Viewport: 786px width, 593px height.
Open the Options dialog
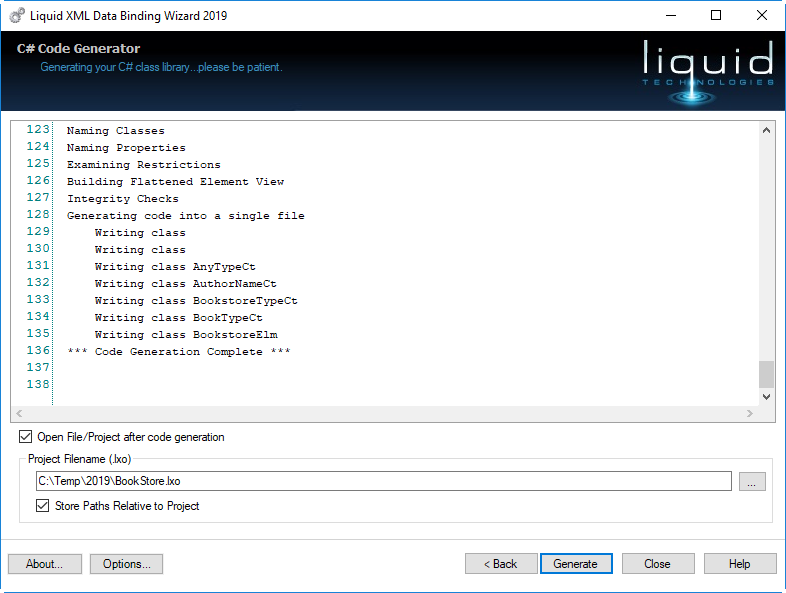(126, 564)
